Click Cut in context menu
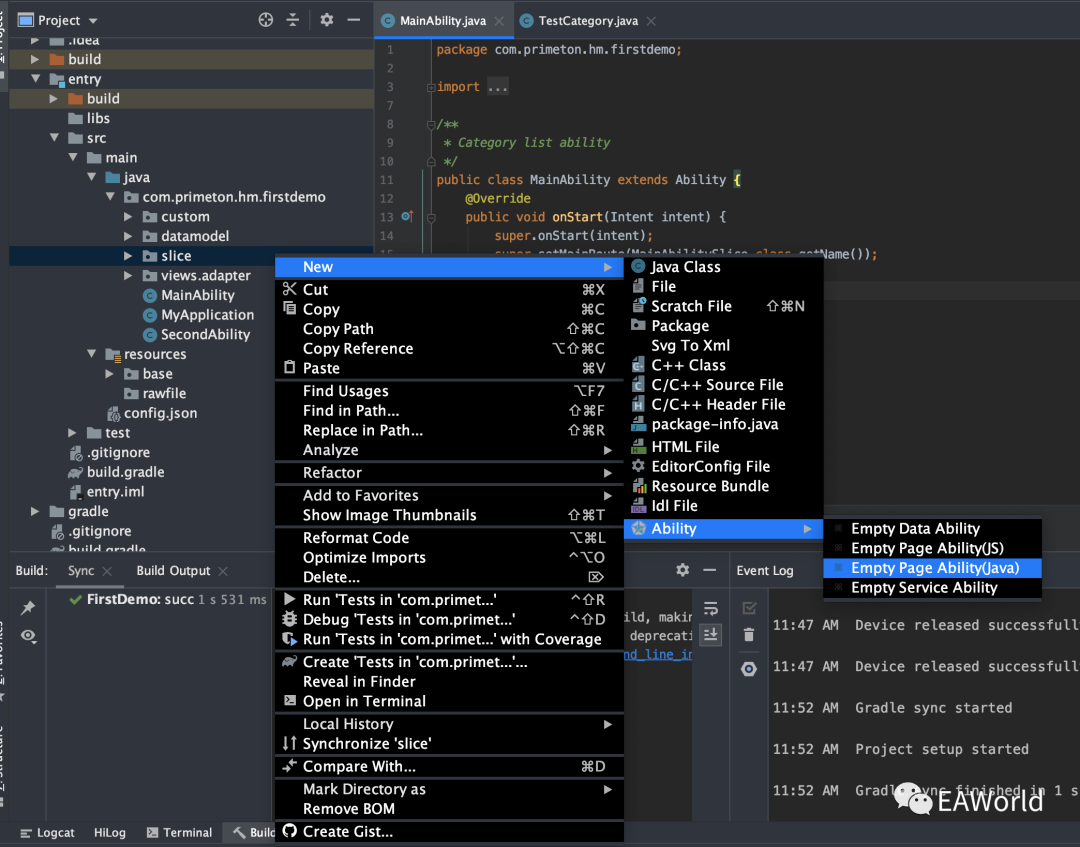Screen dimensions: 1080x847 pyautogui.click(x=449, y=289)
